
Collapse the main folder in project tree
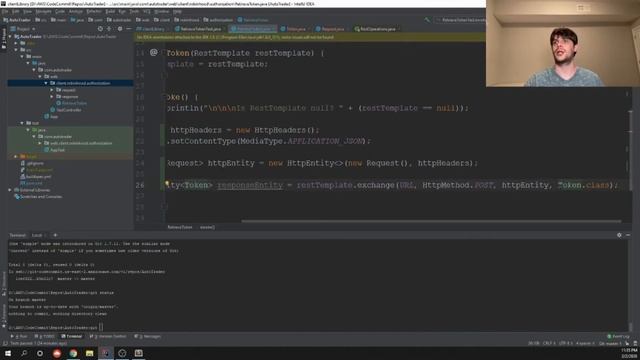click(x=22, y=56)
